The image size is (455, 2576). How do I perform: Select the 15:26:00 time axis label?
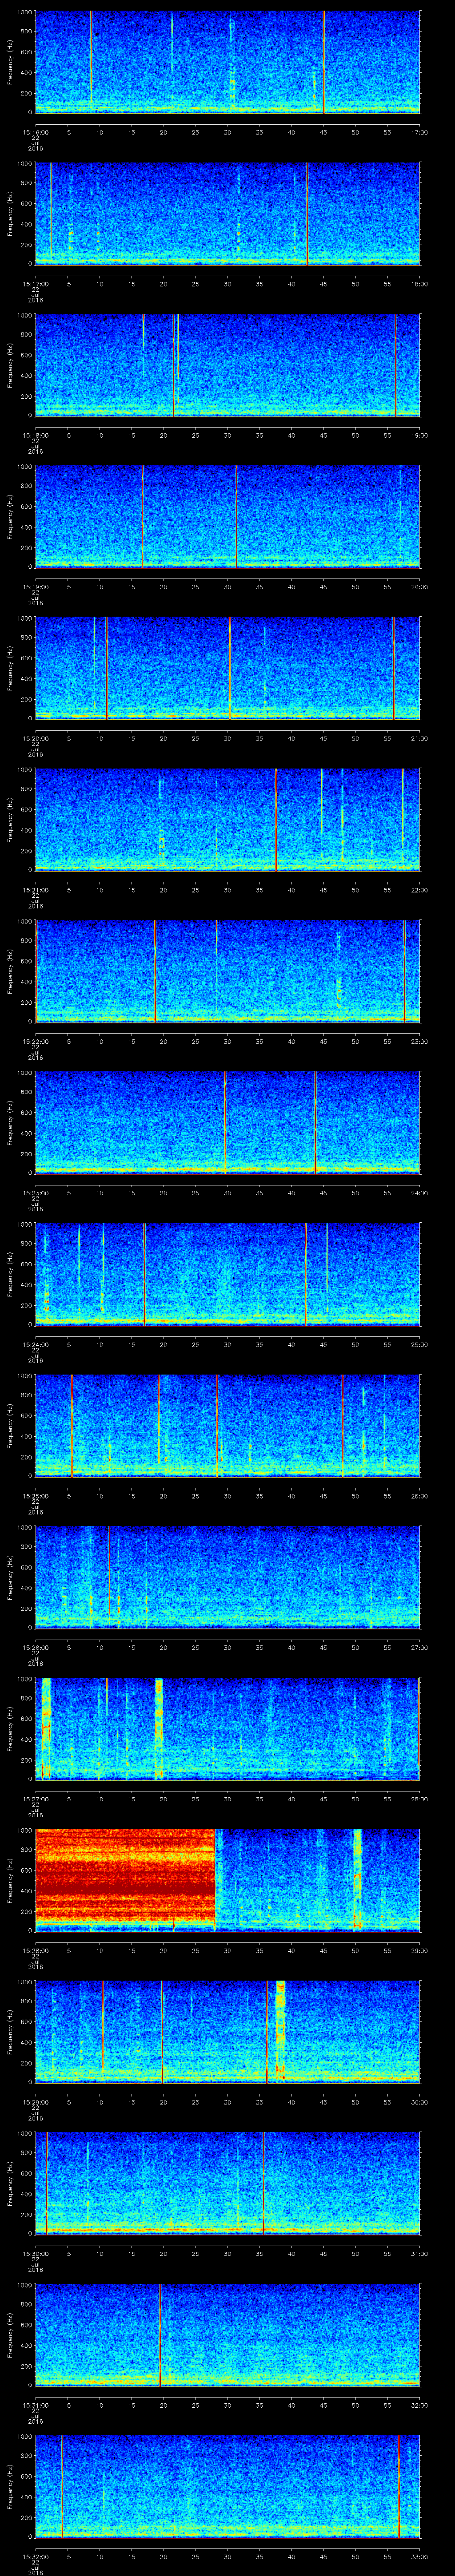pyautogui.click(x=36, y=1647)
